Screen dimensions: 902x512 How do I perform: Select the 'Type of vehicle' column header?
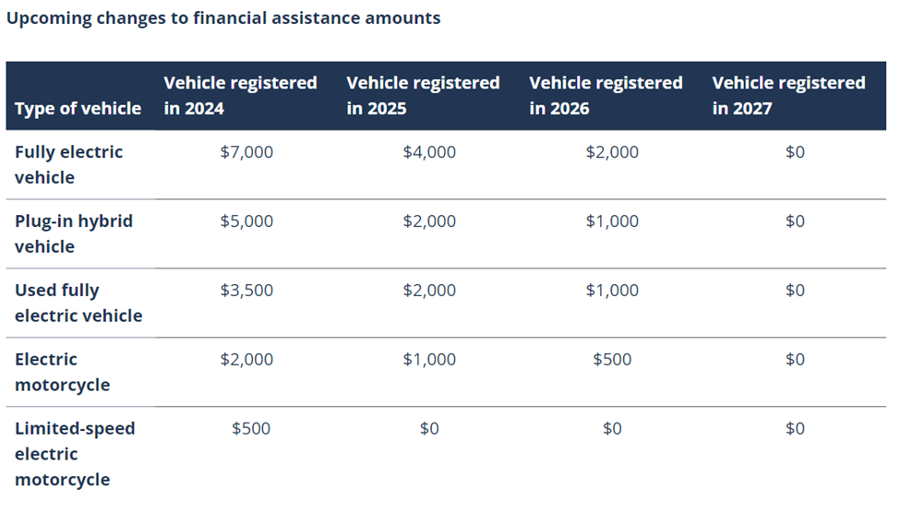pyautogui.click(x=78, y=109)
